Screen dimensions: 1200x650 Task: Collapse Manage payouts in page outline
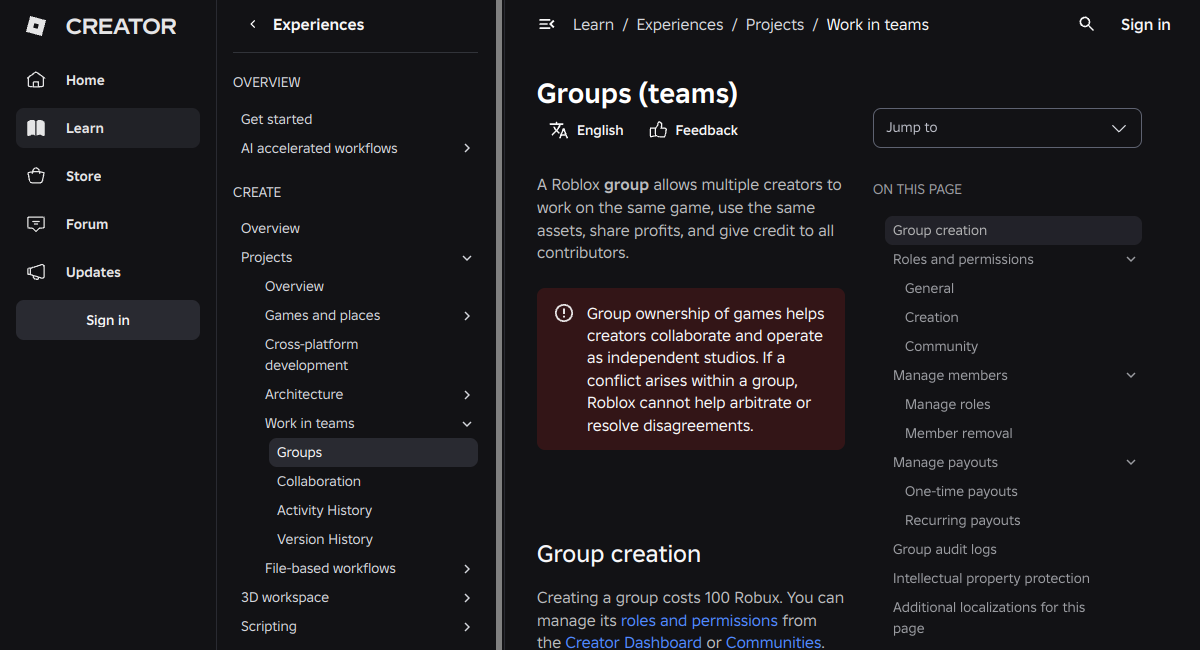(1131, 462)
